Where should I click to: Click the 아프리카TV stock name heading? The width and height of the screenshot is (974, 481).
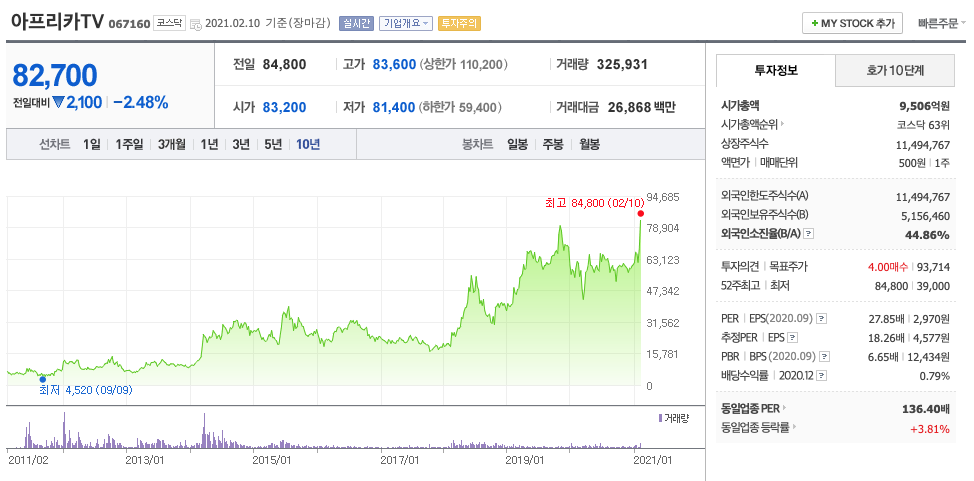coord(58,22)
